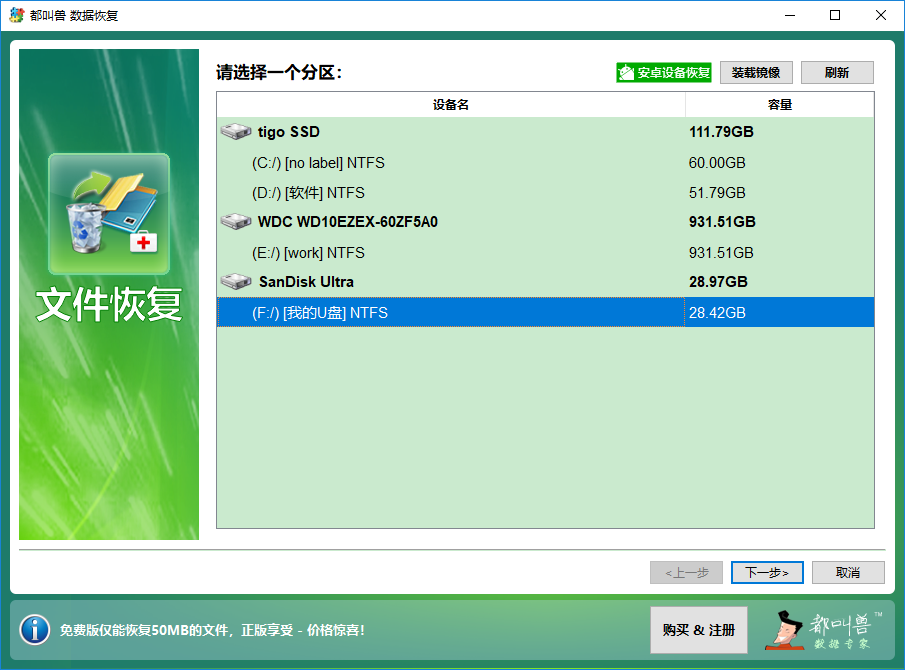This screenshot has height=670, width=905.
Task: Click the WDC WD10EZEX drive icon
Action: 235,222
